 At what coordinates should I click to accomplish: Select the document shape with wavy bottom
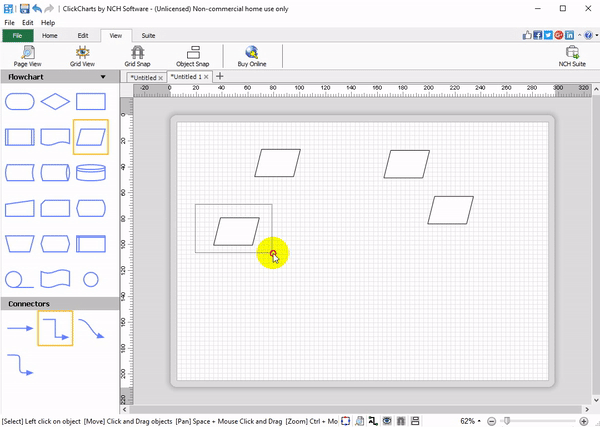tap(55, 137)
